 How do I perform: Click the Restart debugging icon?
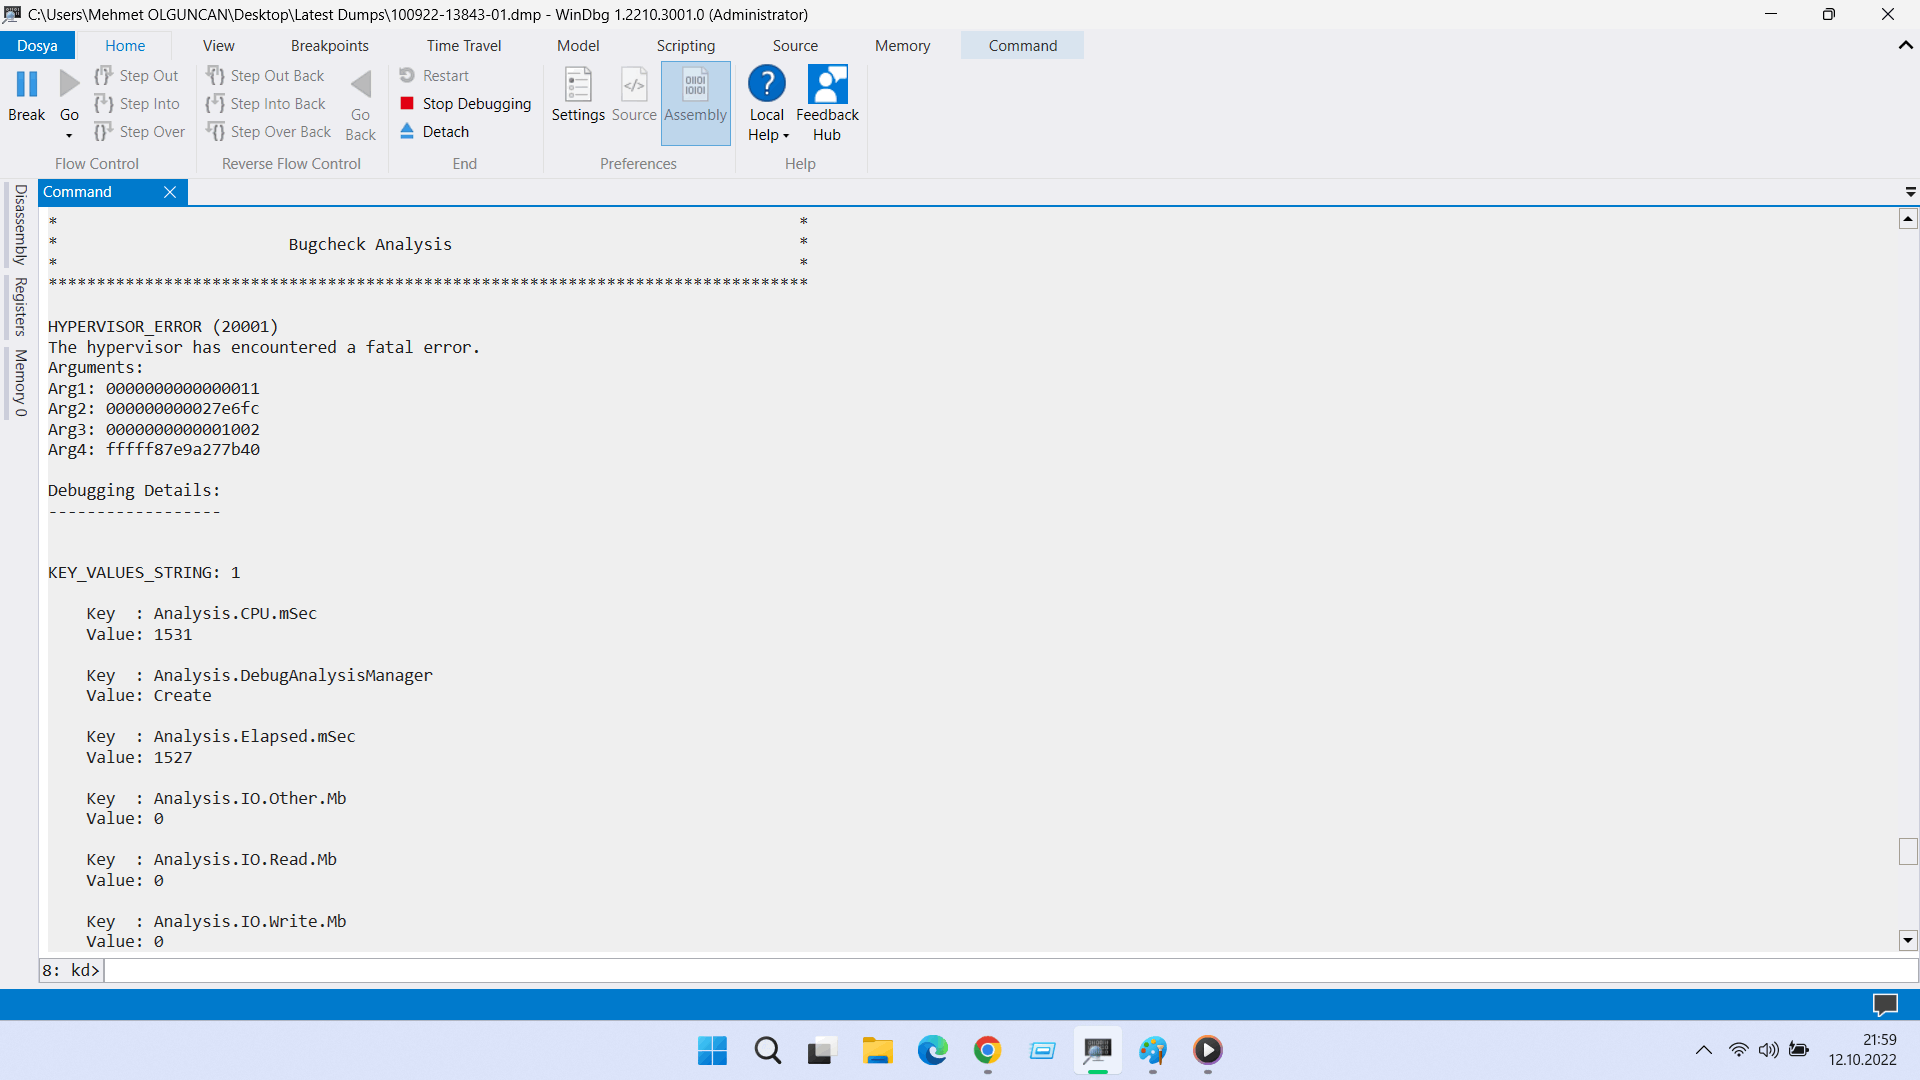407,76
